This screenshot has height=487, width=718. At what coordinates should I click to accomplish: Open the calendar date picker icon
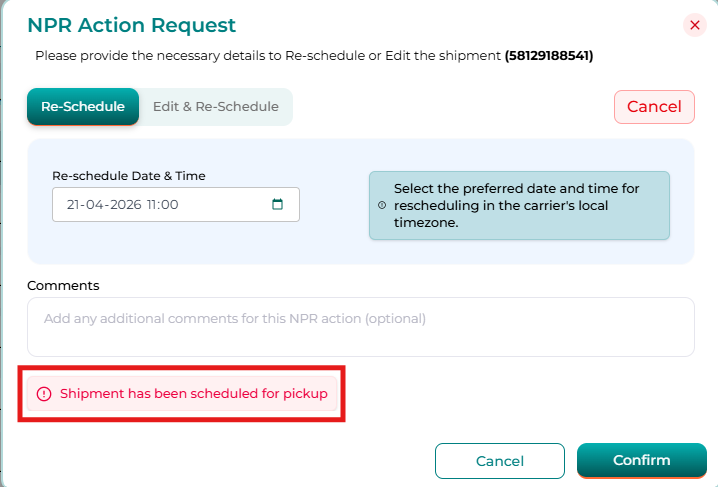pos(278,205)
